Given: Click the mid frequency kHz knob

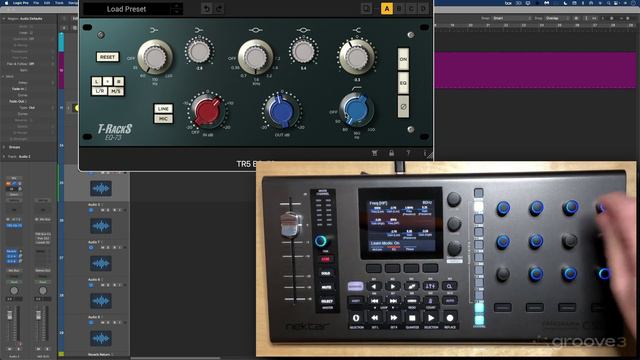Looking at the screenshot, I should pos(256,58).
